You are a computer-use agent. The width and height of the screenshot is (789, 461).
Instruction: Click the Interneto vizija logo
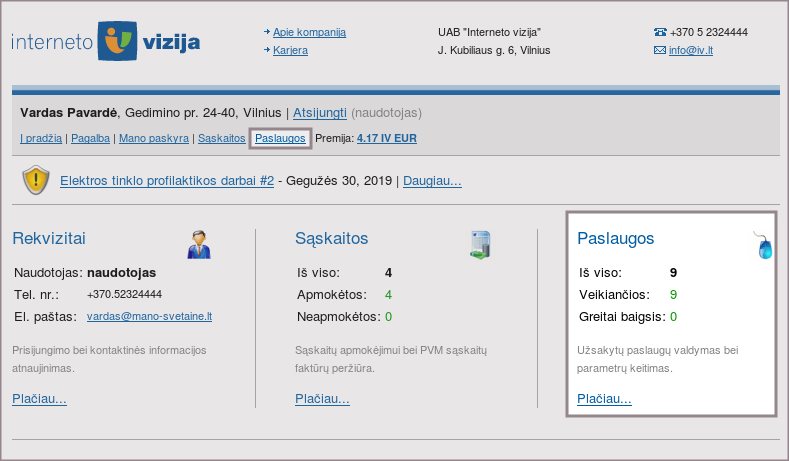[x=105, y=41]
